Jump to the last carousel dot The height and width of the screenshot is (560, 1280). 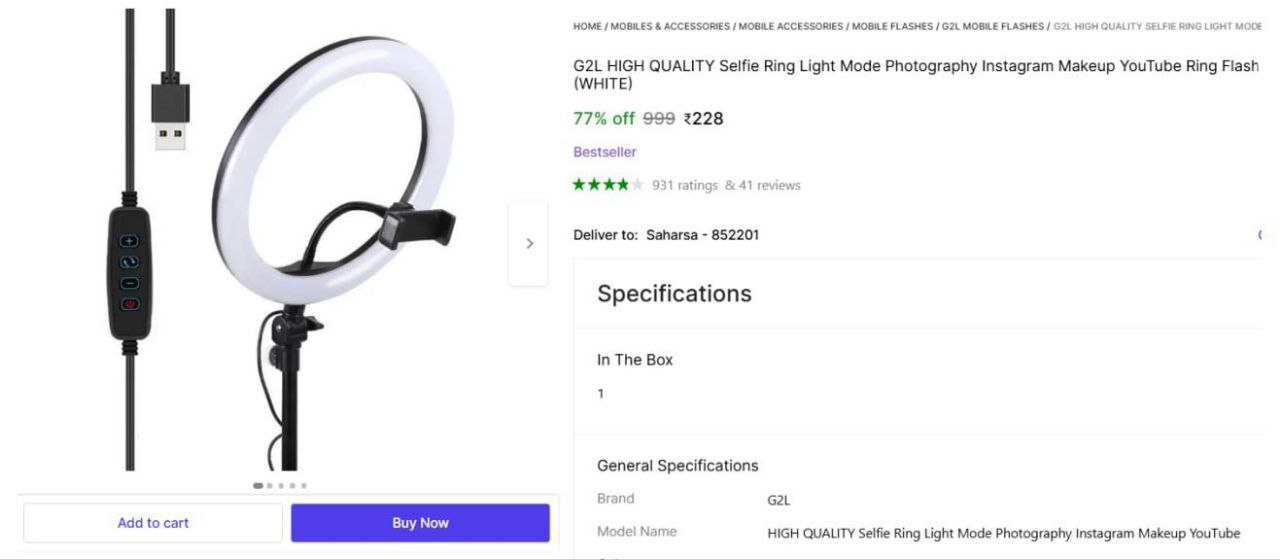pyautogui.click(x=304, y=486)
